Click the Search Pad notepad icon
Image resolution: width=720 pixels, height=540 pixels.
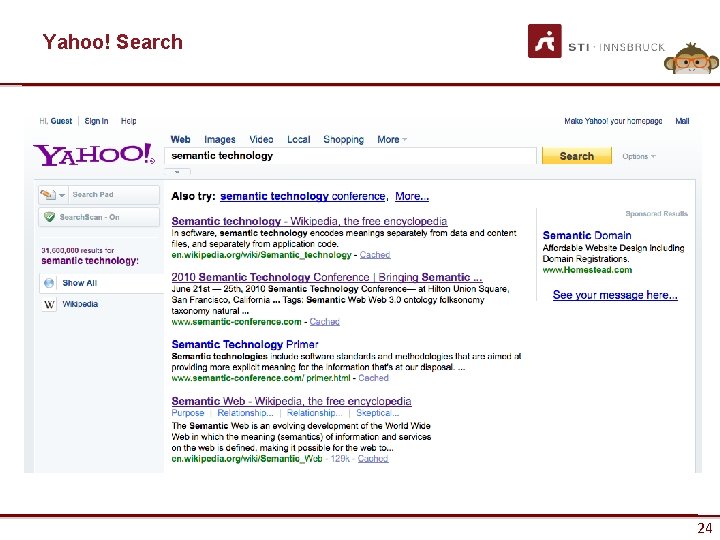[x=48, y=195]
